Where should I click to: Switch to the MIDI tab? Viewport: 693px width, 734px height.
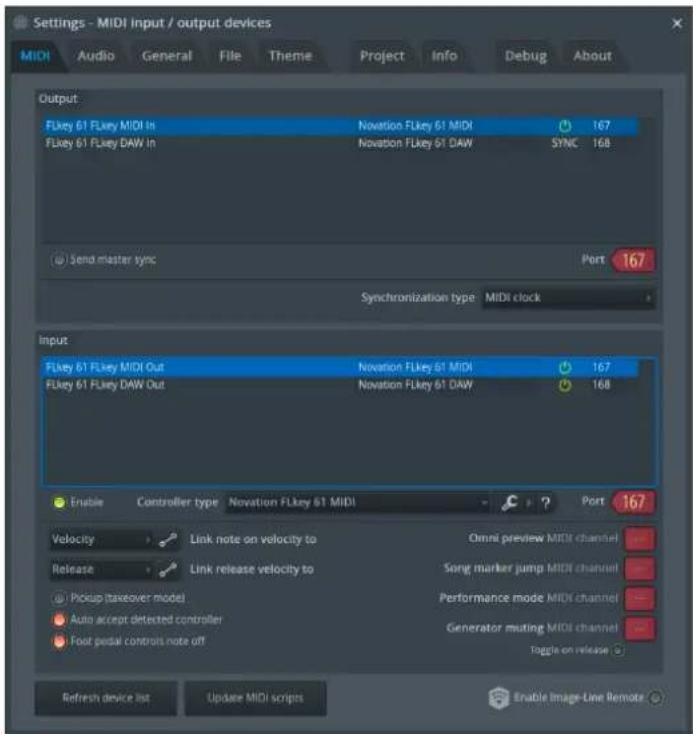click(36, 56)
